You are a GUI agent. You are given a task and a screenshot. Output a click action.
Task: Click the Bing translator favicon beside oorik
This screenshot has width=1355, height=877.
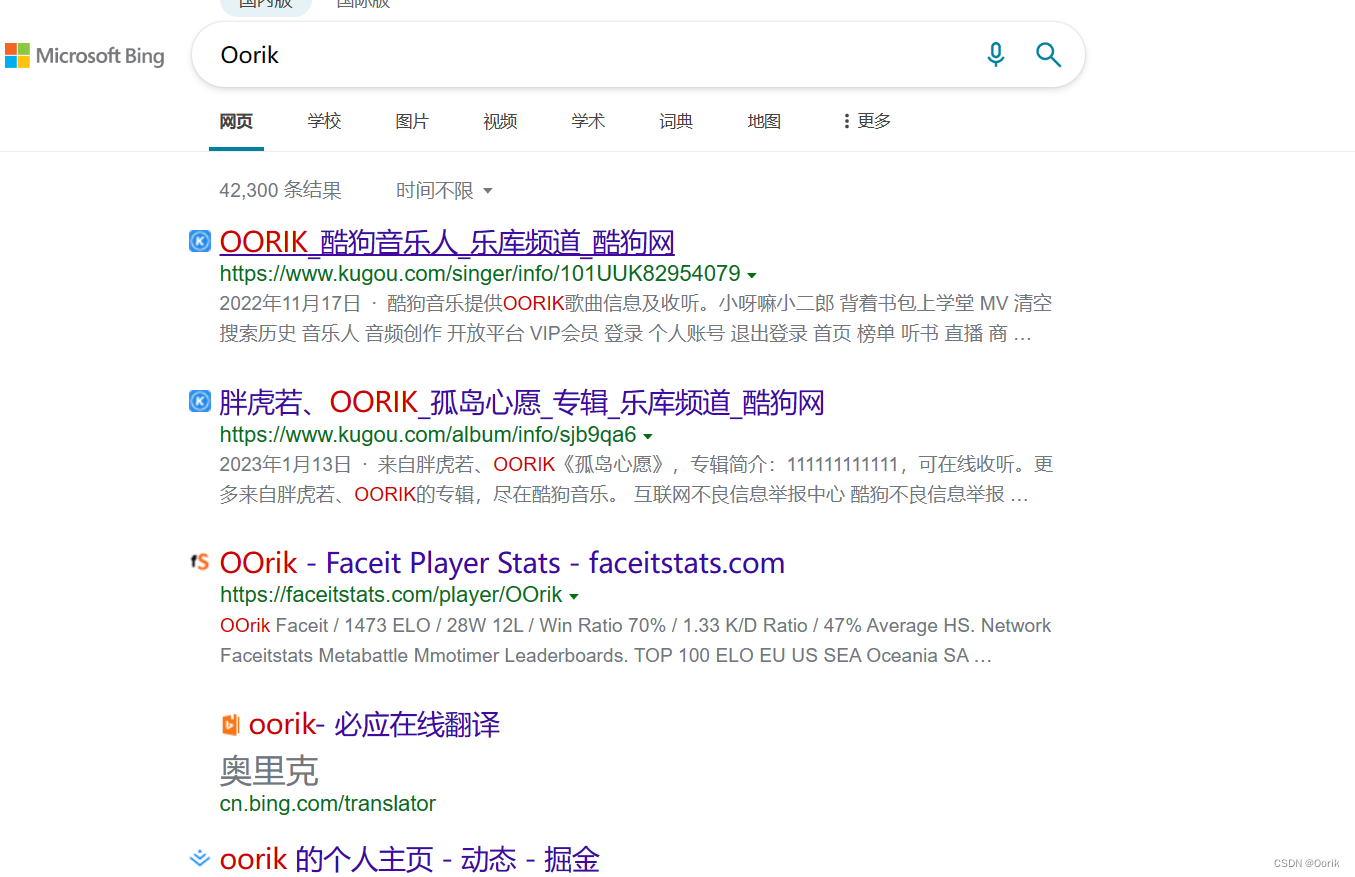click(x=230, y=724)
